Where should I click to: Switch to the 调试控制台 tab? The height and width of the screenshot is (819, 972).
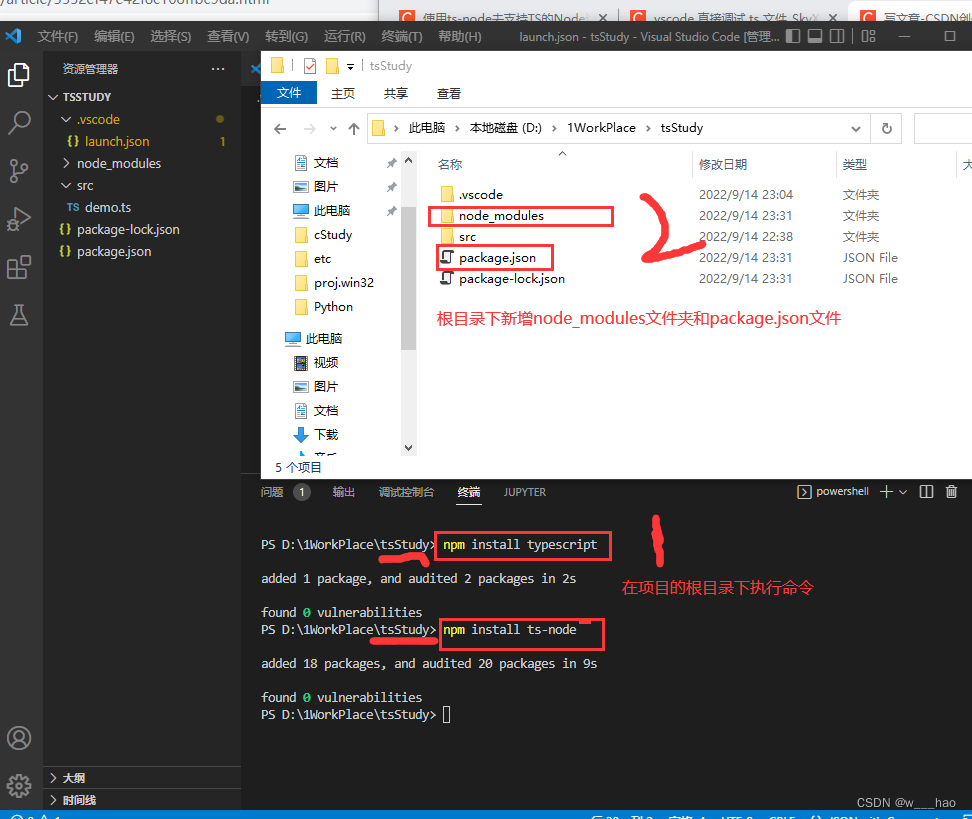406,492
